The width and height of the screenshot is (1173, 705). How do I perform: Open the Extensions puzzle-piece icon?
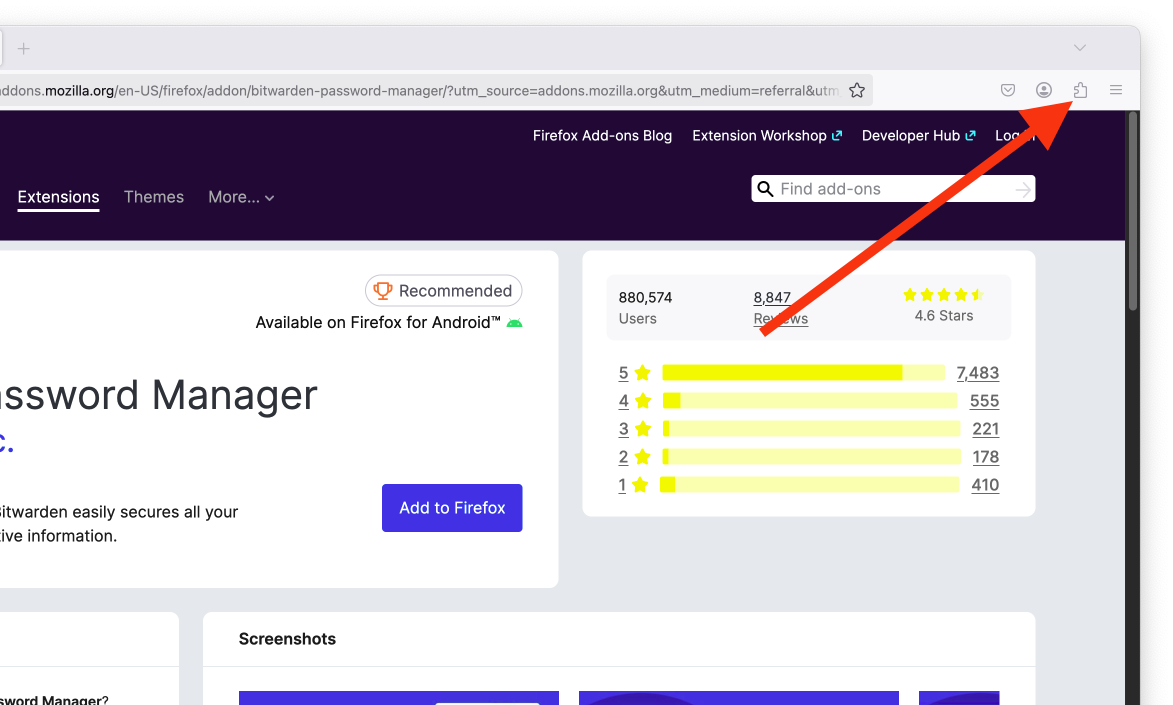tap(1080, 91)
